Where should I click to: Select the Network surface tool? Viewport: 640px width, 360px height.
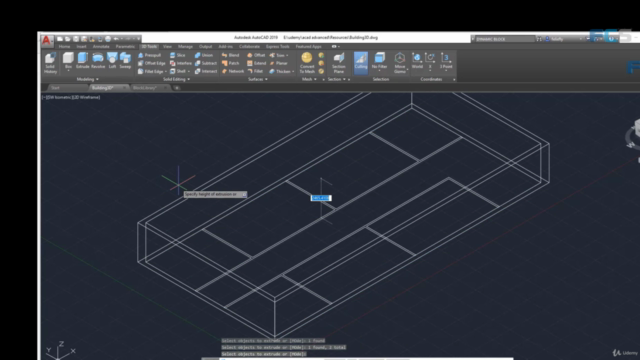point(233,71)
